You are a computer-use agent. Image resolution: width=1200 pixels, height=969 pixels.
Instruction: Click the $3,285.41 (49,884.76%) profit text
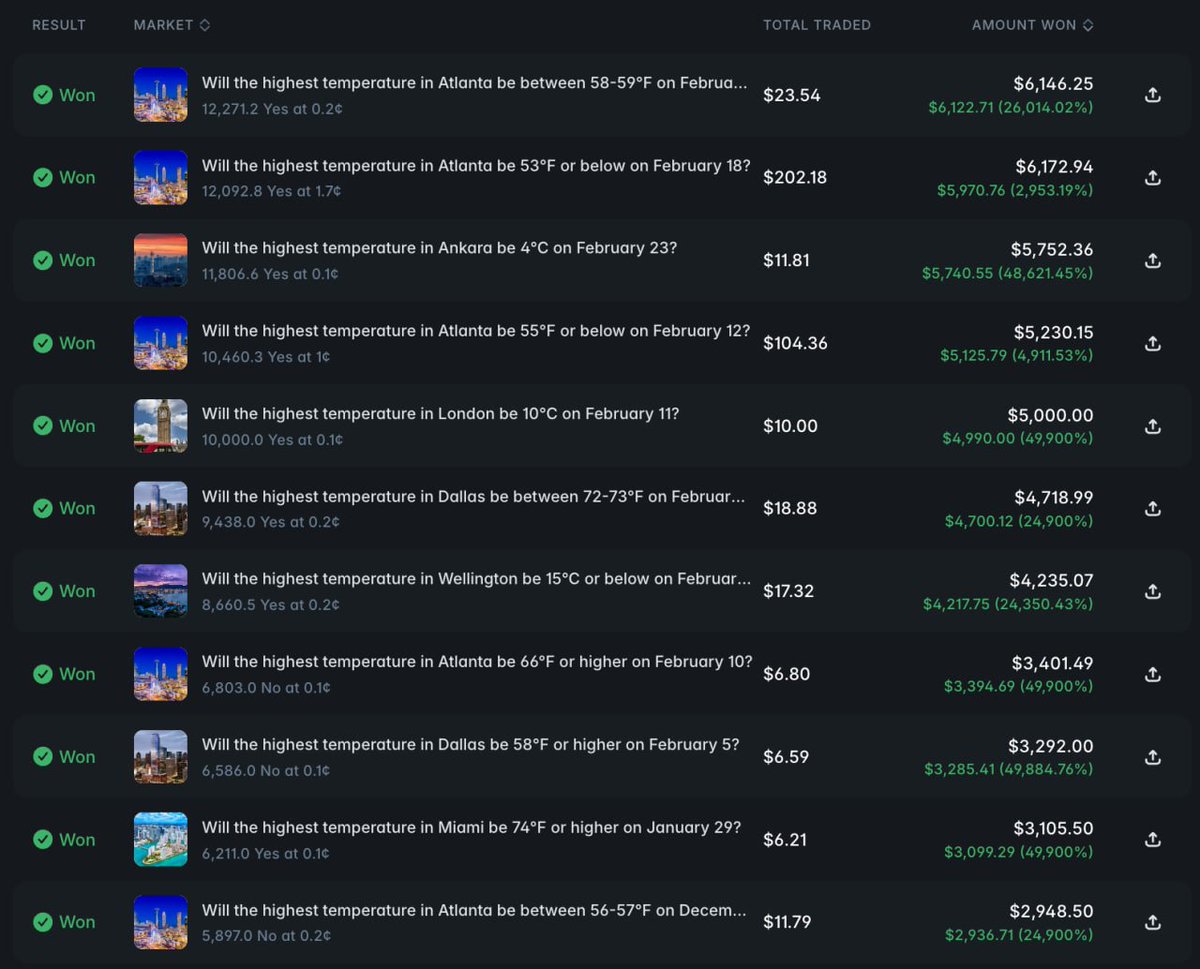coord(1009,769)
